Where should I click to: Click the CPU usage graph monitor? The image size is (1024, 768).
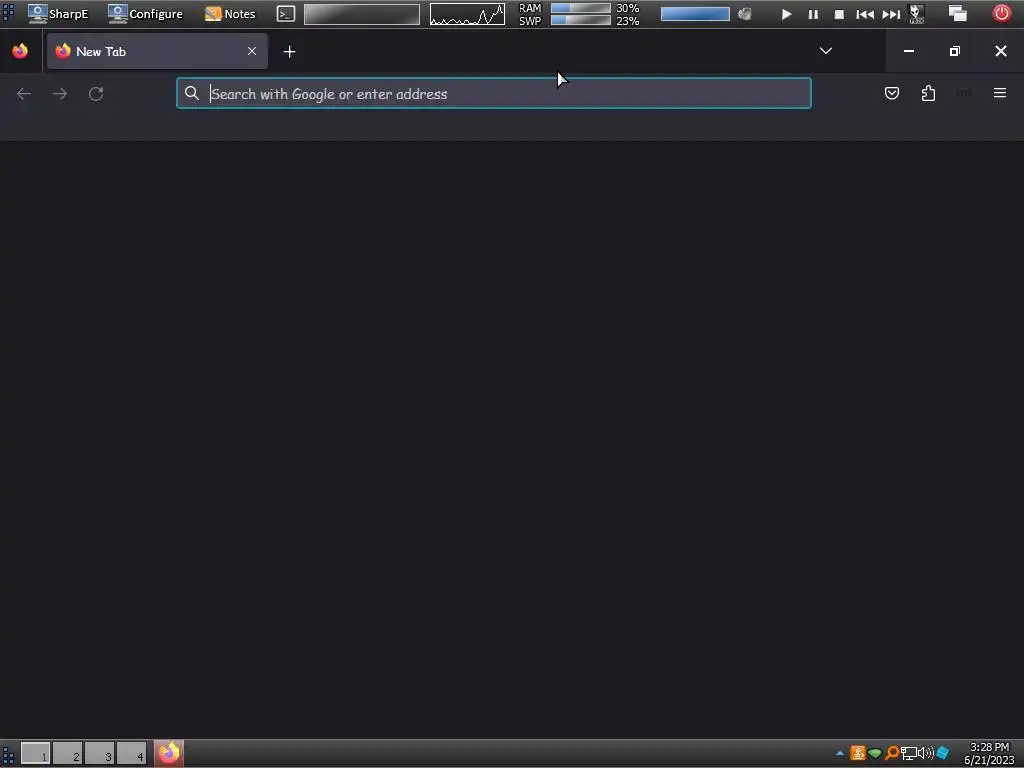pyautogui.click(x=467, y=14)
